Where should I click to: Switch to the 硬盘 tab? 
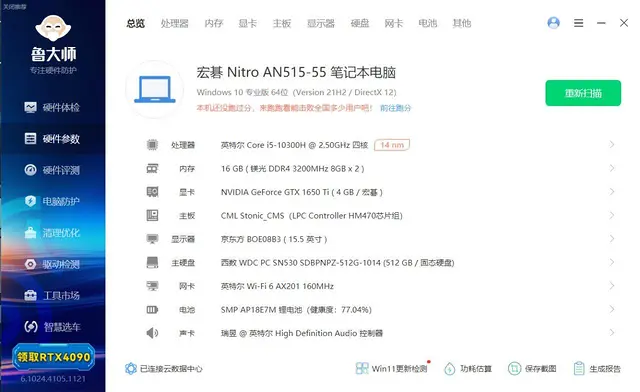coord(360,24)
